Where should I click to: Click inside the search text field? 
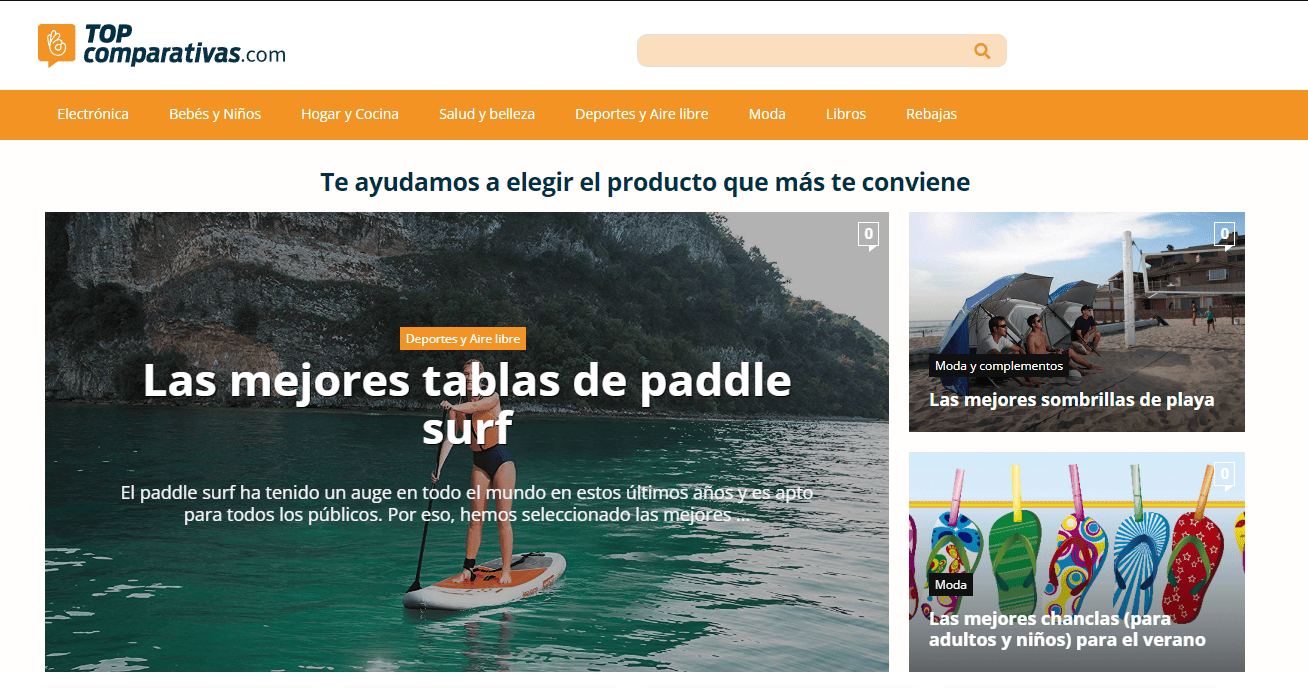click(x=800, y=51)
